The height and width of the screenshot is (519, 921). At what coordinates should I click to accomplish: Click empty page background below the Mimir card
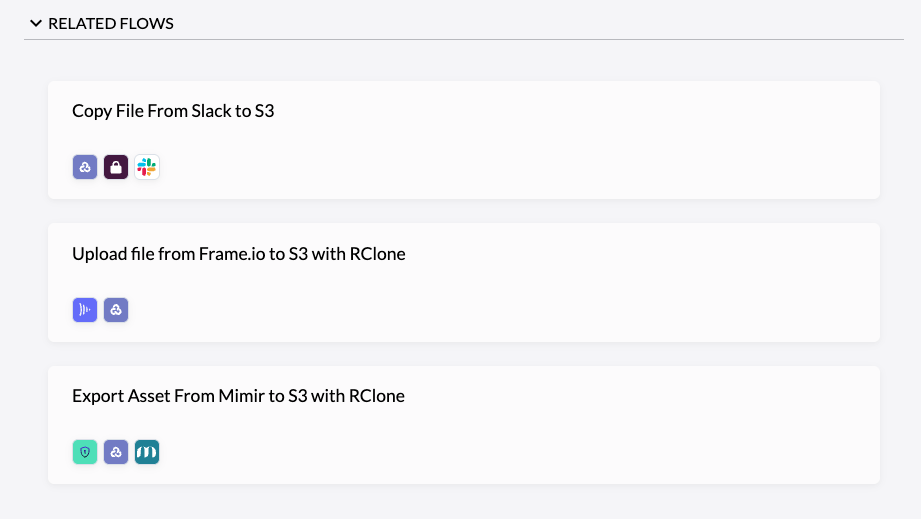pos(464,503)
